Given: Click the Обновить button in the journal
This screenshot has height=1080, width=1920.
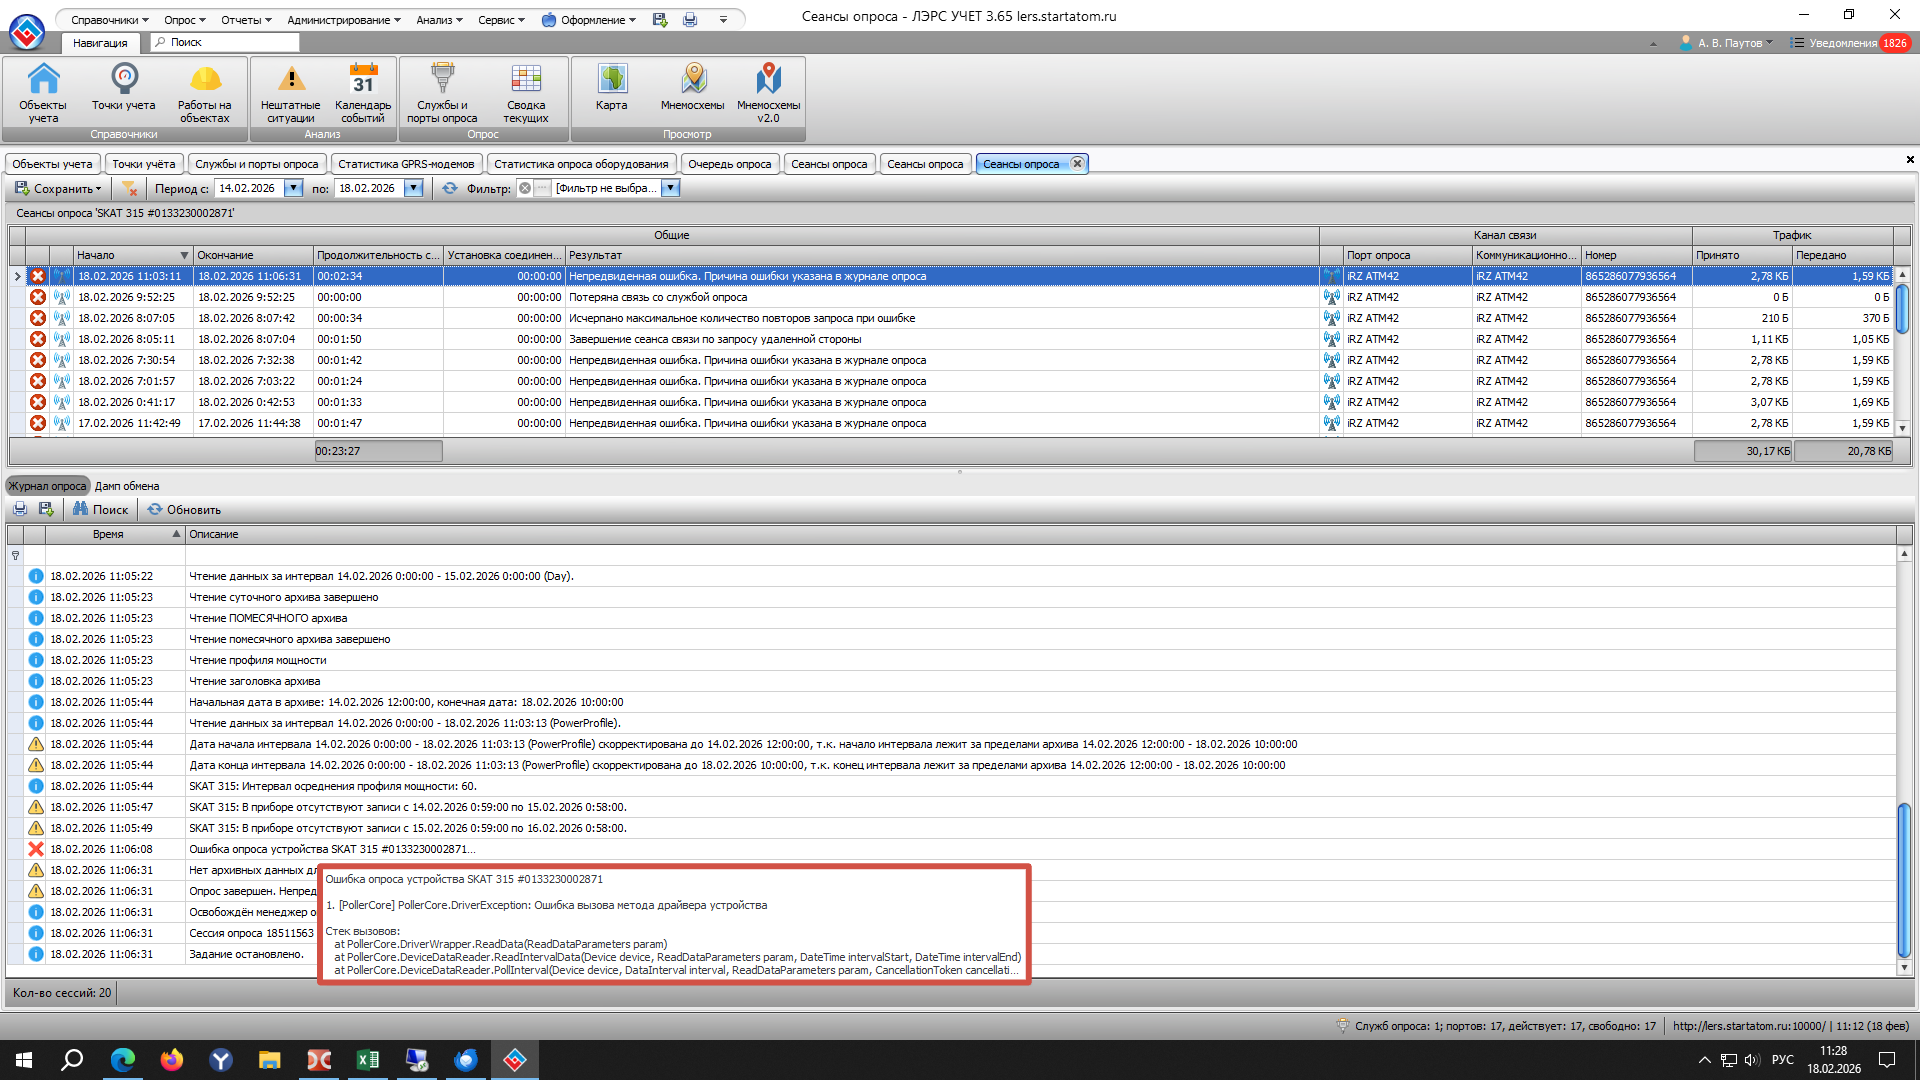Looking at the screenshot, I should click(x=184, y=509).
